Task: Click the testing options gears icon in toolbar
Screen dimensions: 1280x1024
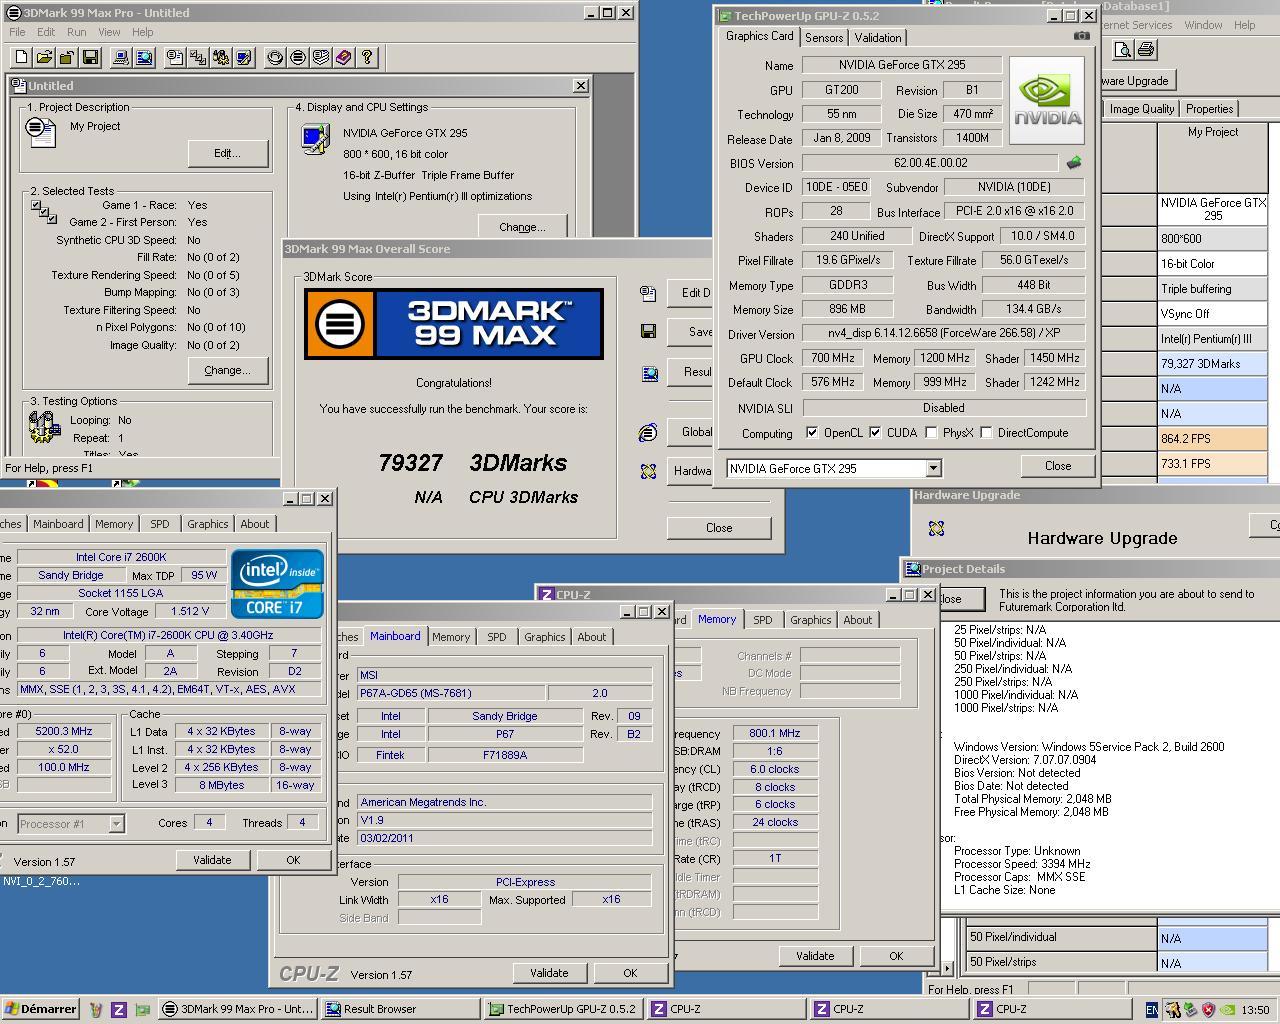Action: [221, 58]
